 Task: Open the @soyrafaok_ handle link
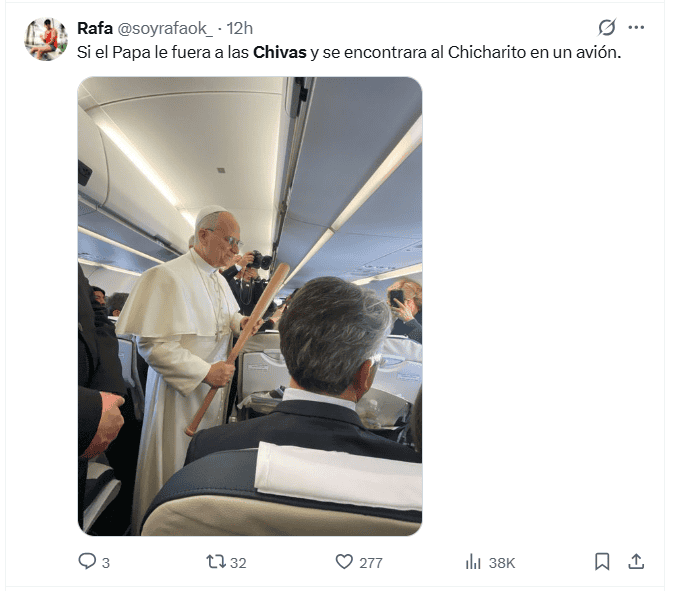[165, 29]
